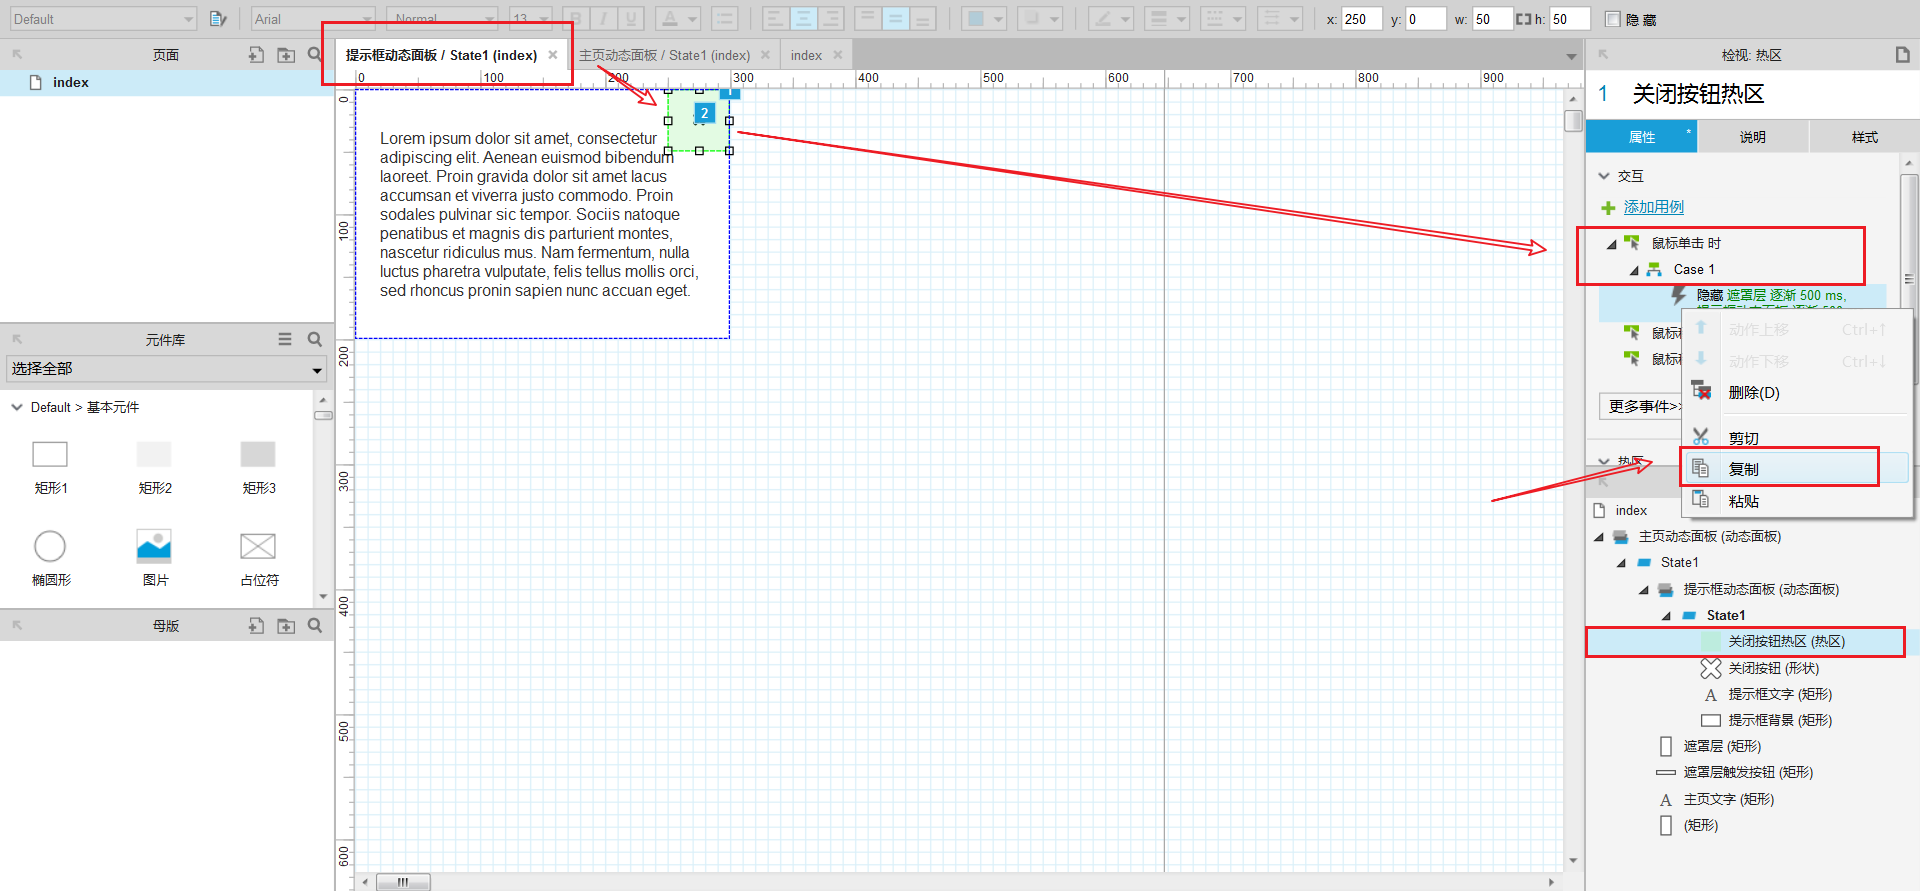This screenshot has height=891, width=1920.
Task: Toggle underline text formatting
Action: (x=630, y=18)
